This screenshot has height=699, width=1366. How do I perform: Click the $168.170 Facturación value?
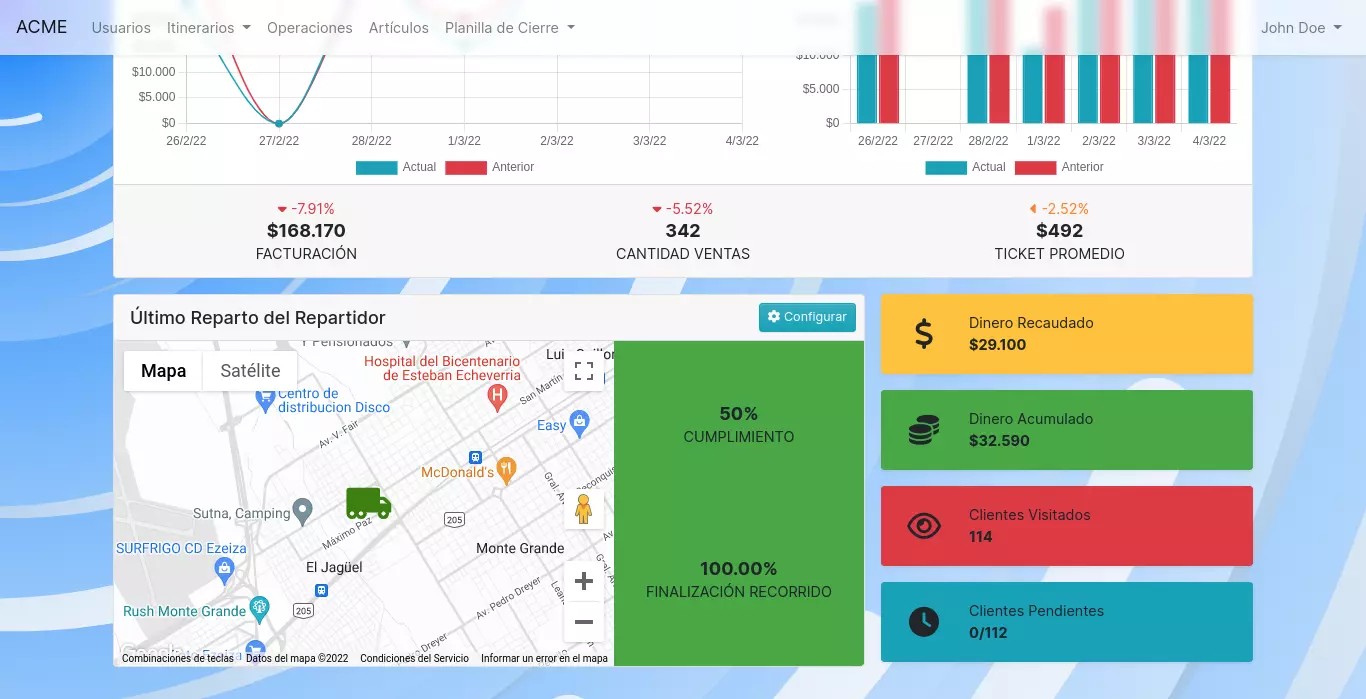coord(306,231)
